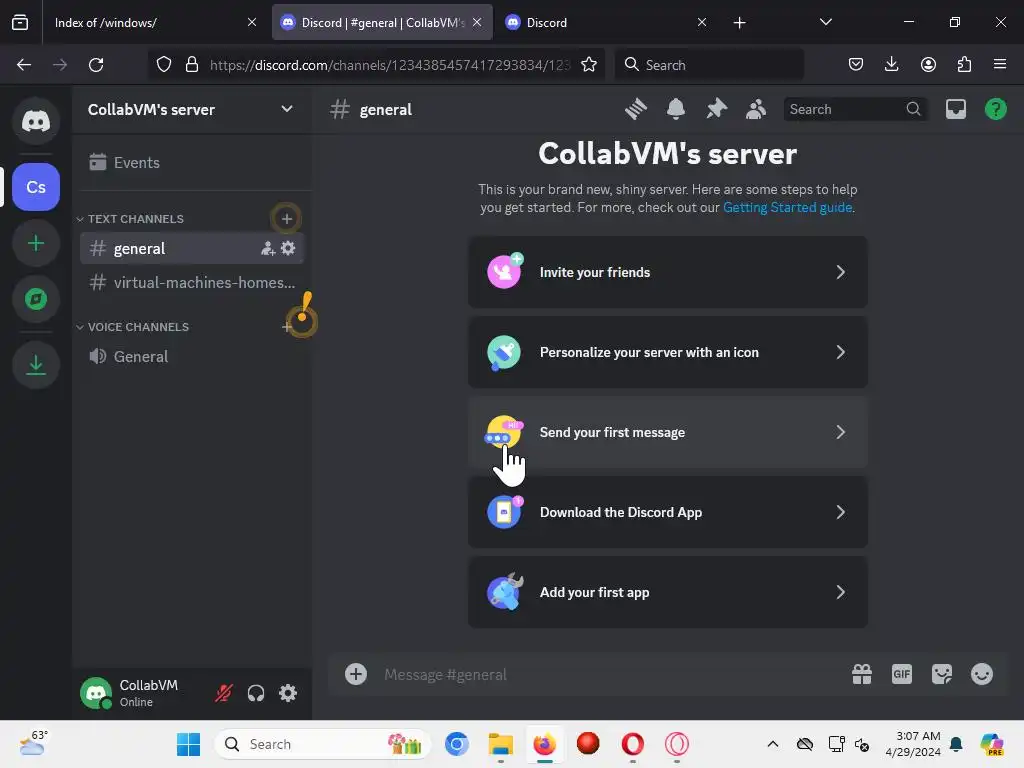
Task: Focus the Message #general input box
Action: (611, 675)
